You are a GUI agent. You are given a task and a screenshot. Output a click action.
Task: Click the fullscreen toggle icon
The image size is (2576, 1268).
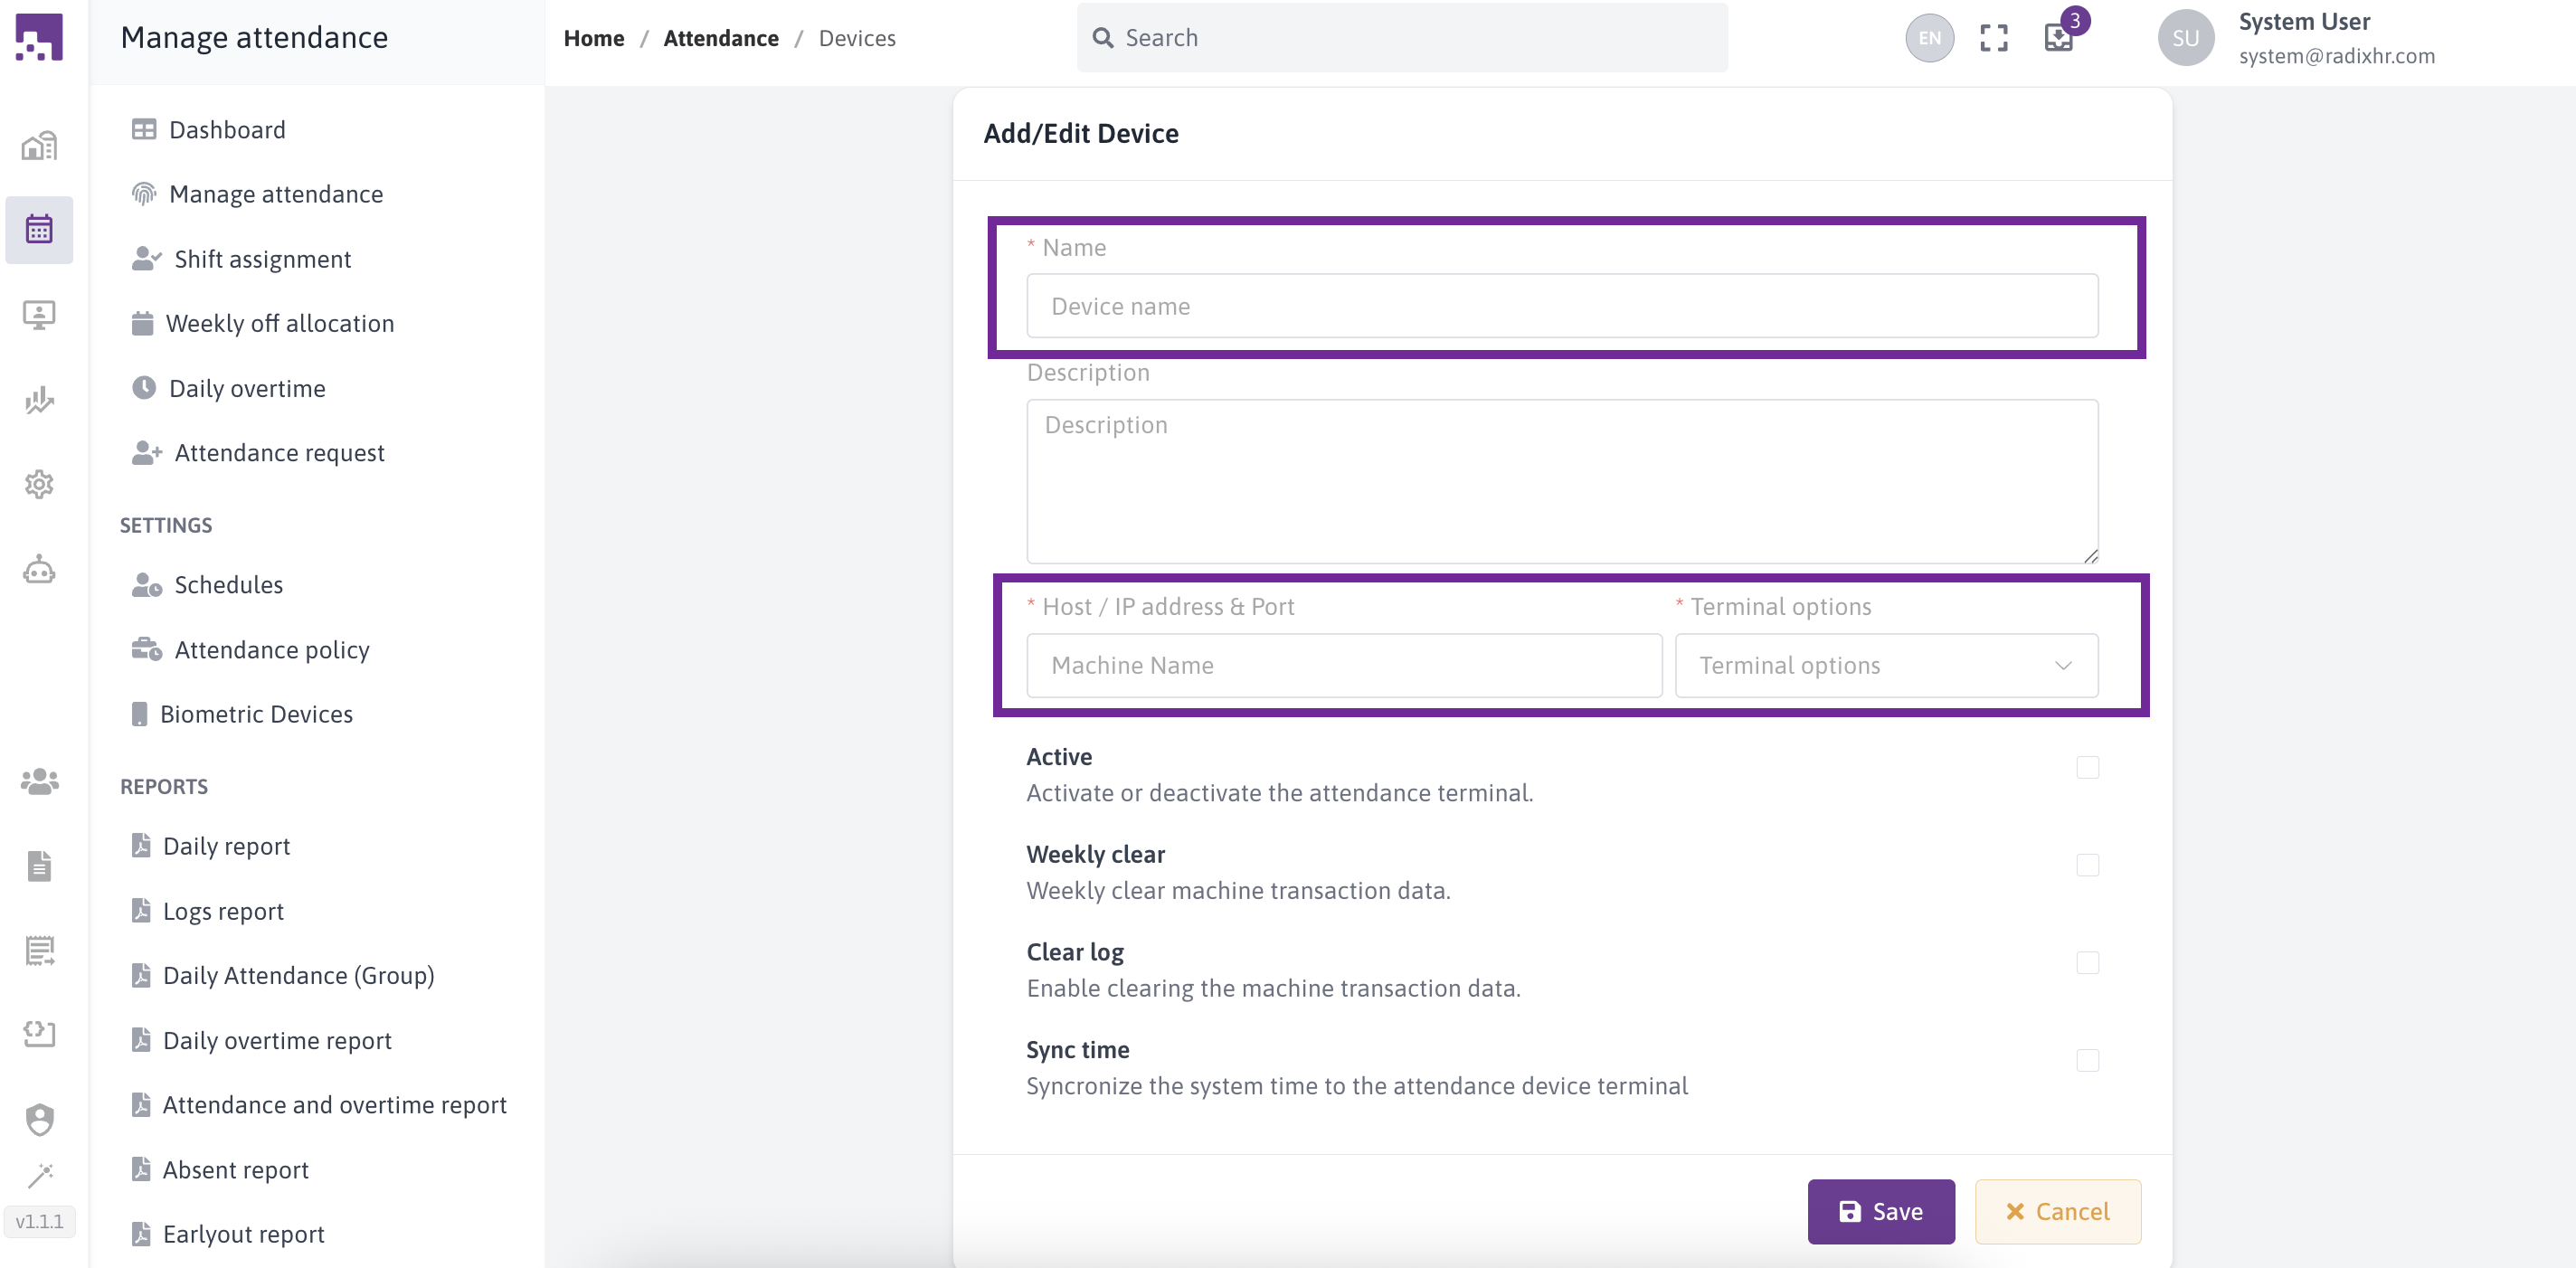[x=1993, y=38]
